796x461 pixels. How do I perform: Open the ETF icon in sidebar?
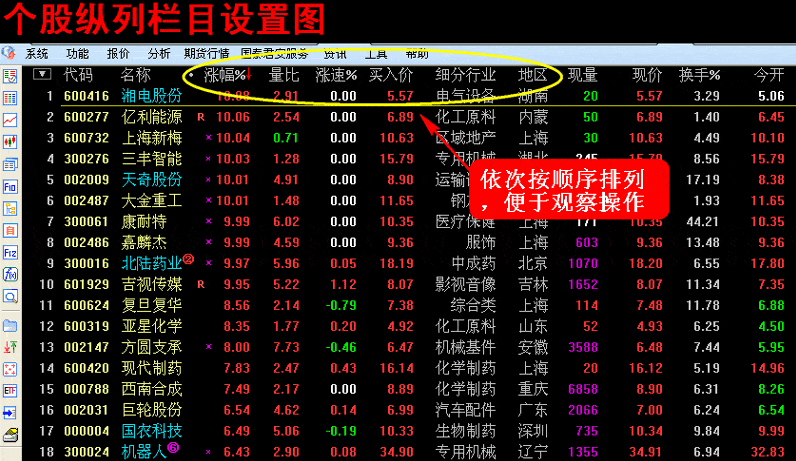10,390
